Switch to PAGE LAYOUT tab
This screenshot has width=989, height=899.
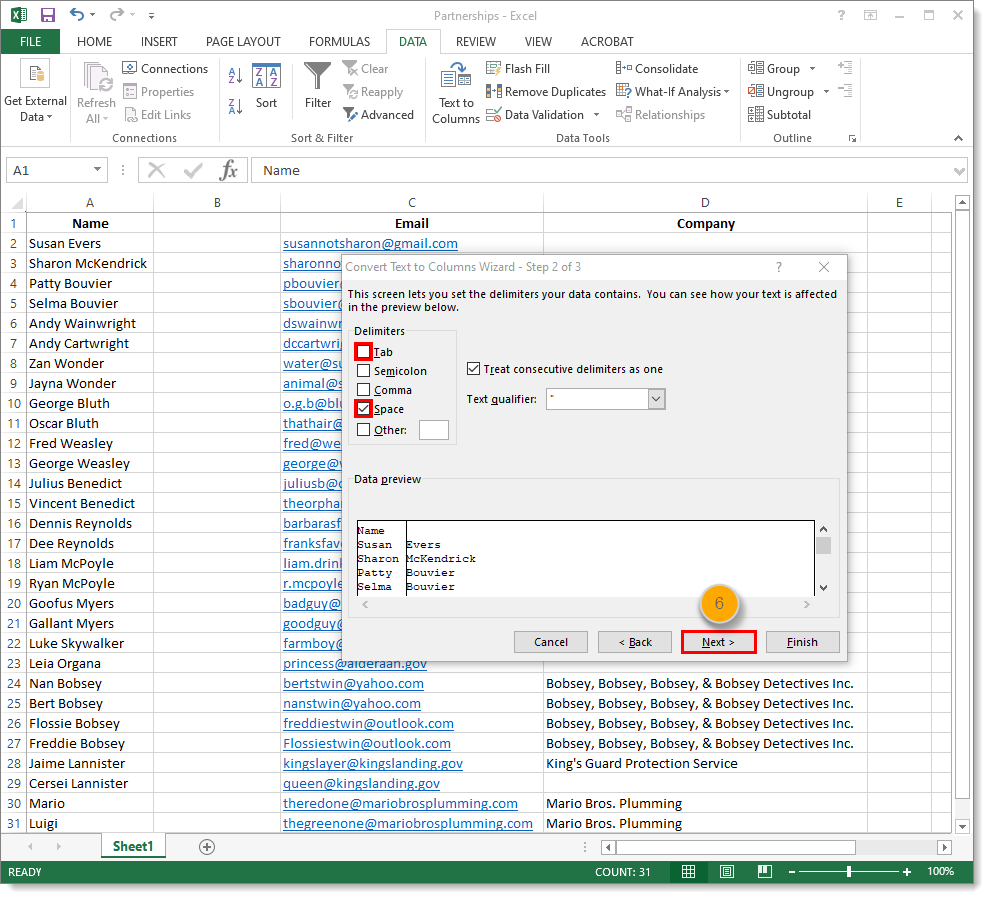(x=243, y=42)
